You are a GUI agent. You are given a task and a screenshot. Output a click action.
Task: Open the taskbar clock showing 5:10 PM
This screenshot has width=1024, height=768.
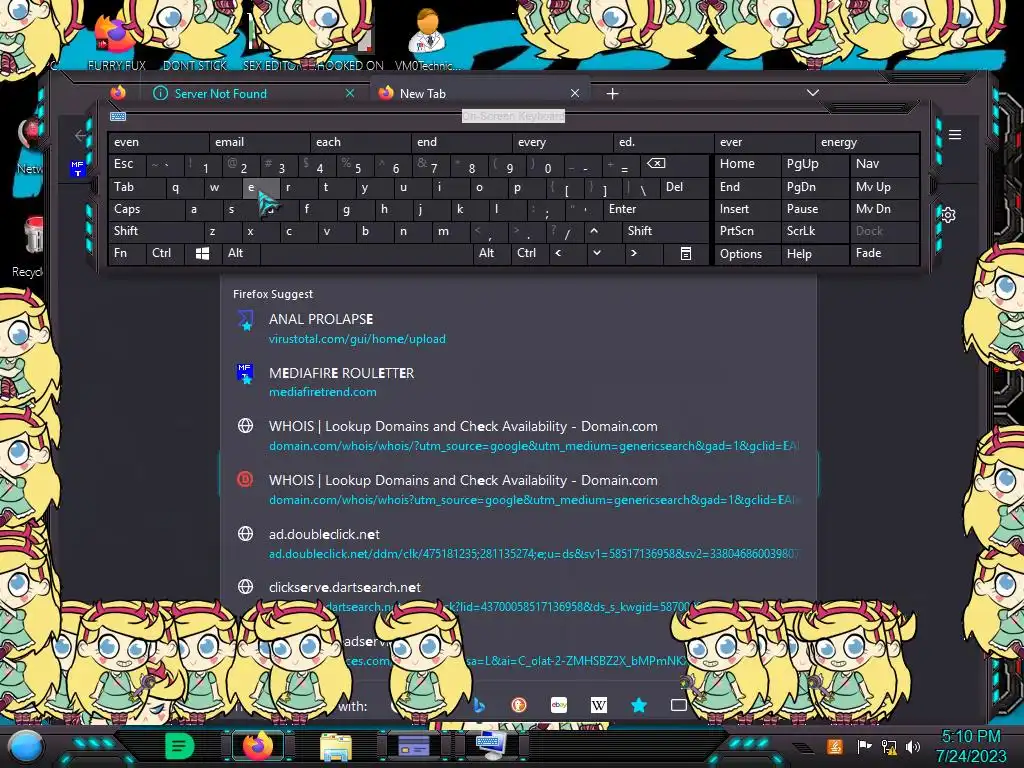coord(971,746)
